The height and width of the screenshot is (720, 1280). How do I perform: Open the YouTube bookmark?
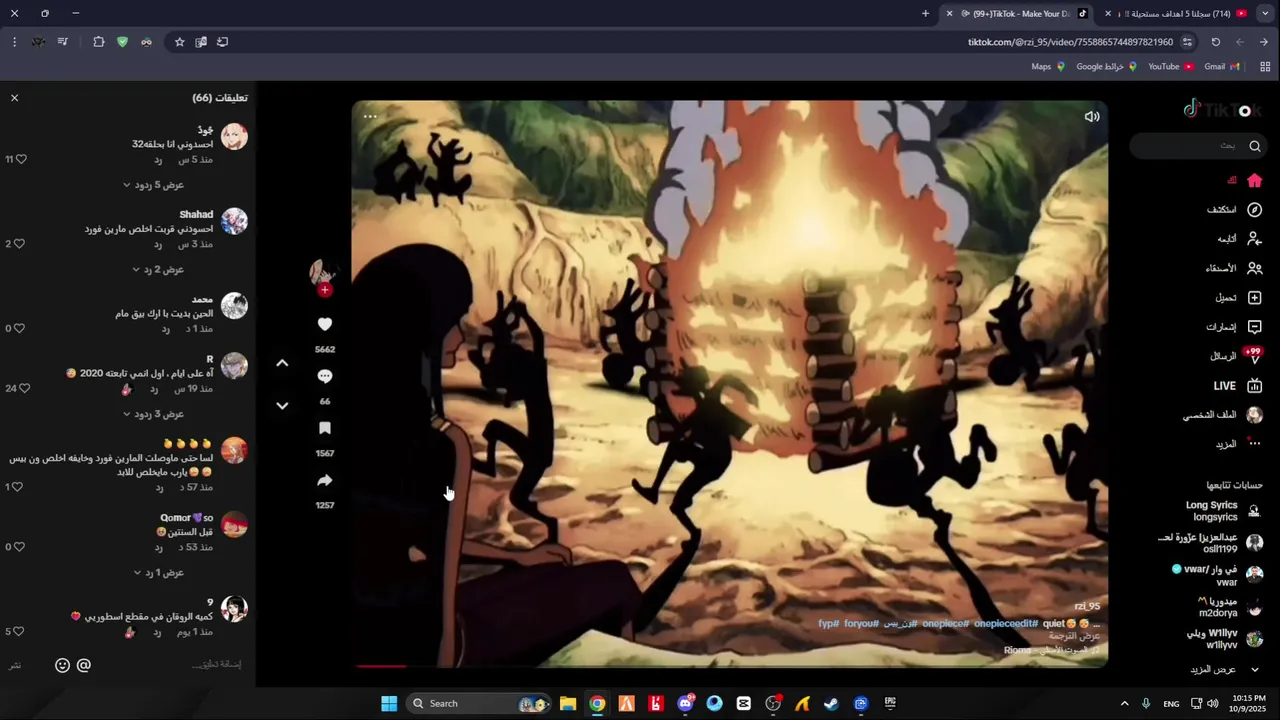pos(1170,66)
